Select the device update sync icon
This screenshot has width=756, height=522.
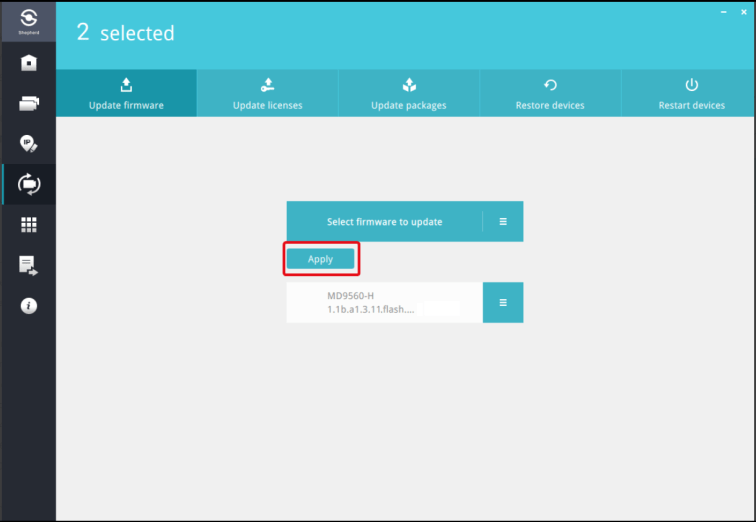(x=28, y=184)
